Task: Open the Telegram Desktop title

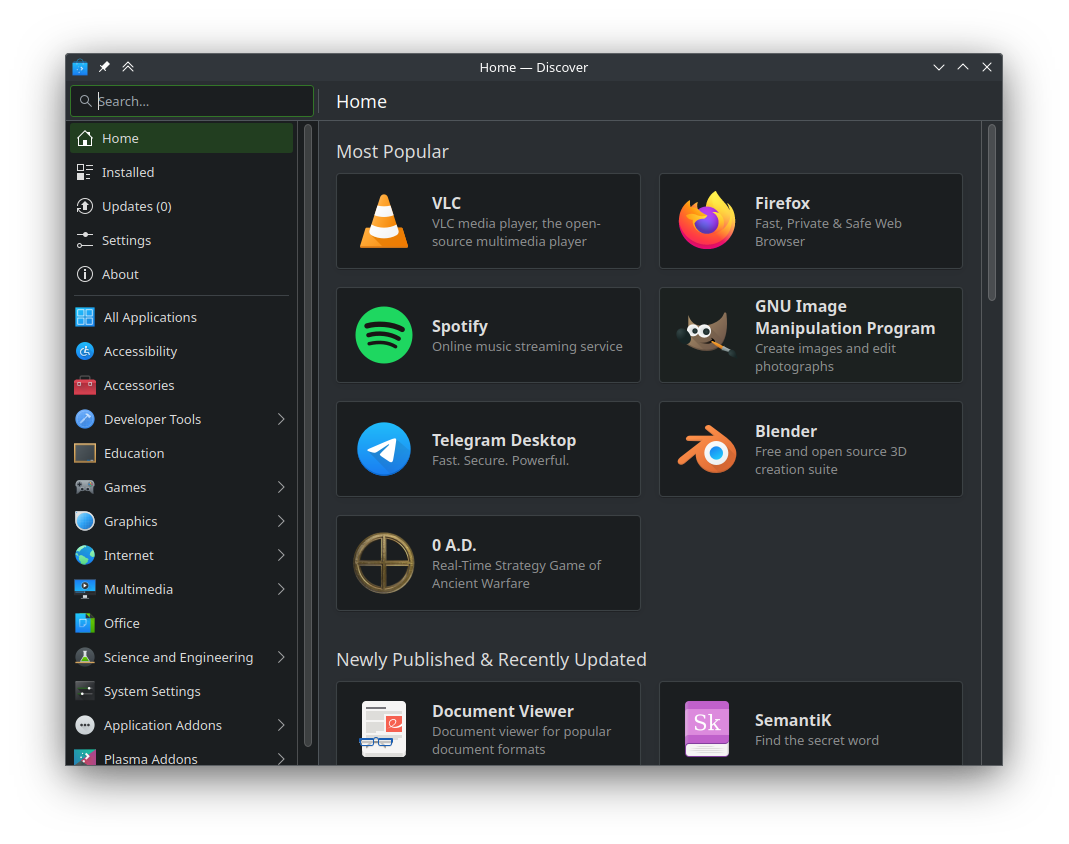Action: pos(504,440)
